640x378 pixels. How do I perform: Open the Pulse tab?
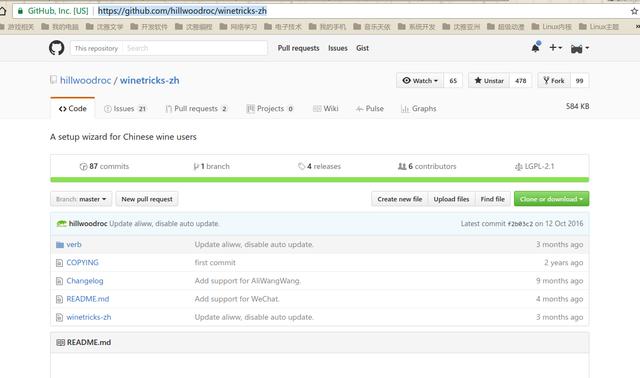370,109
